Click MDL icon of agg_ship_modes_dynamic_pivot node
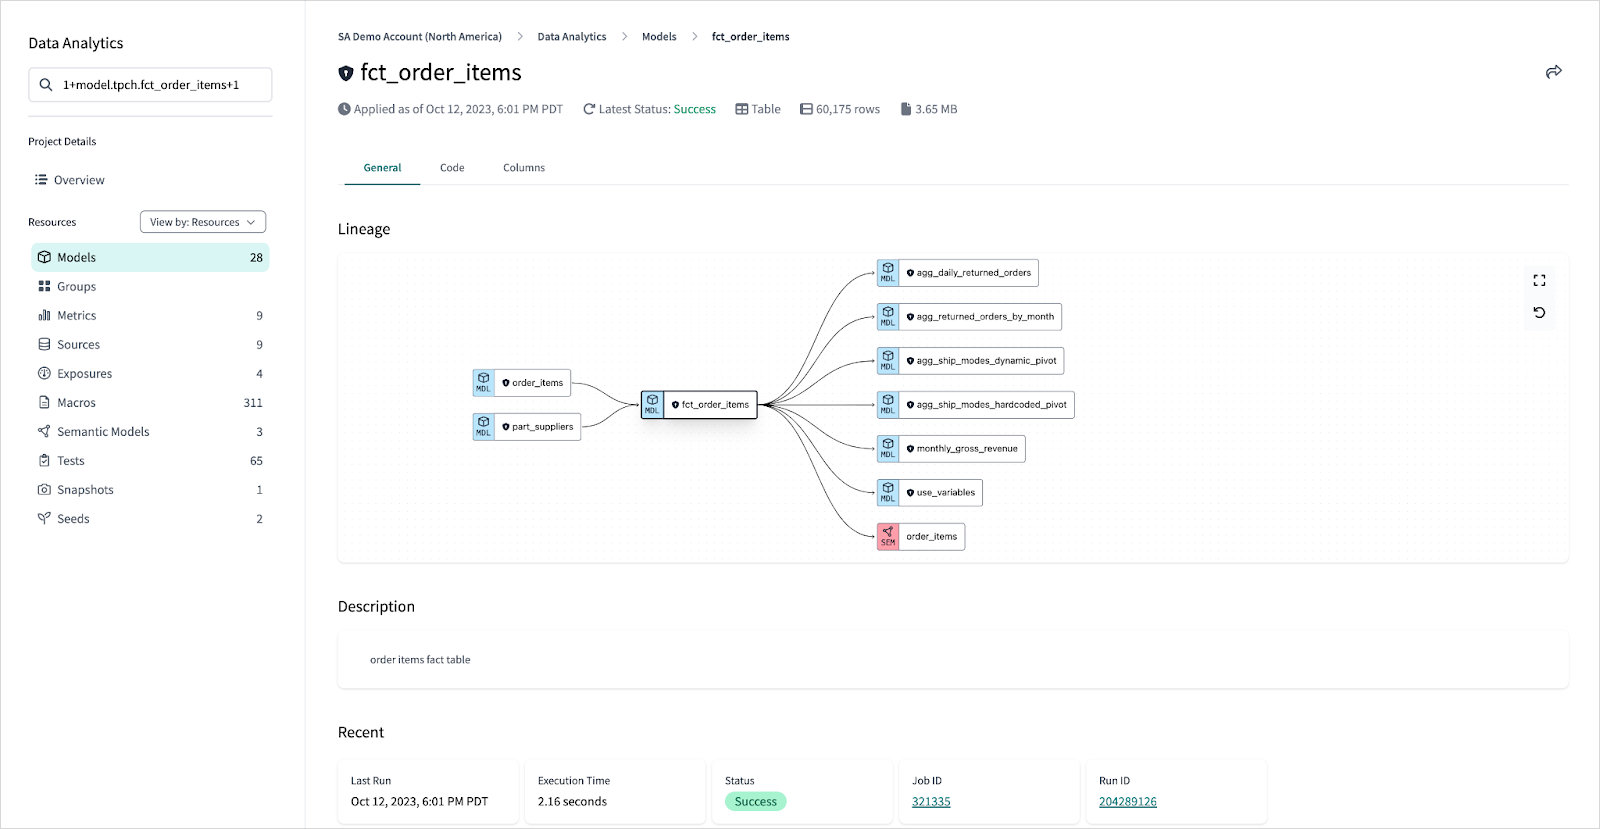1600x829 pixels. point(888,361)
